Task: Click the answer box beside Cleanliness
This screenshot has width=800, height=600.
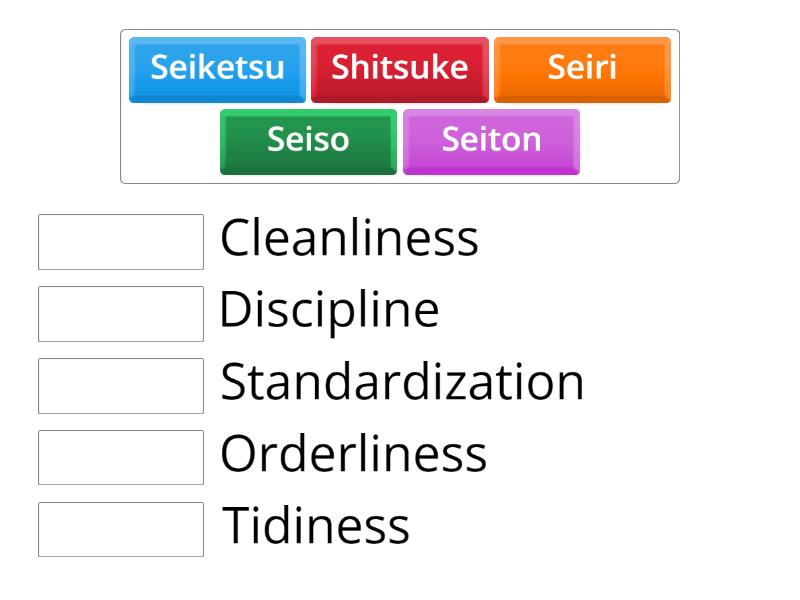Action: (x=120, y=240)
